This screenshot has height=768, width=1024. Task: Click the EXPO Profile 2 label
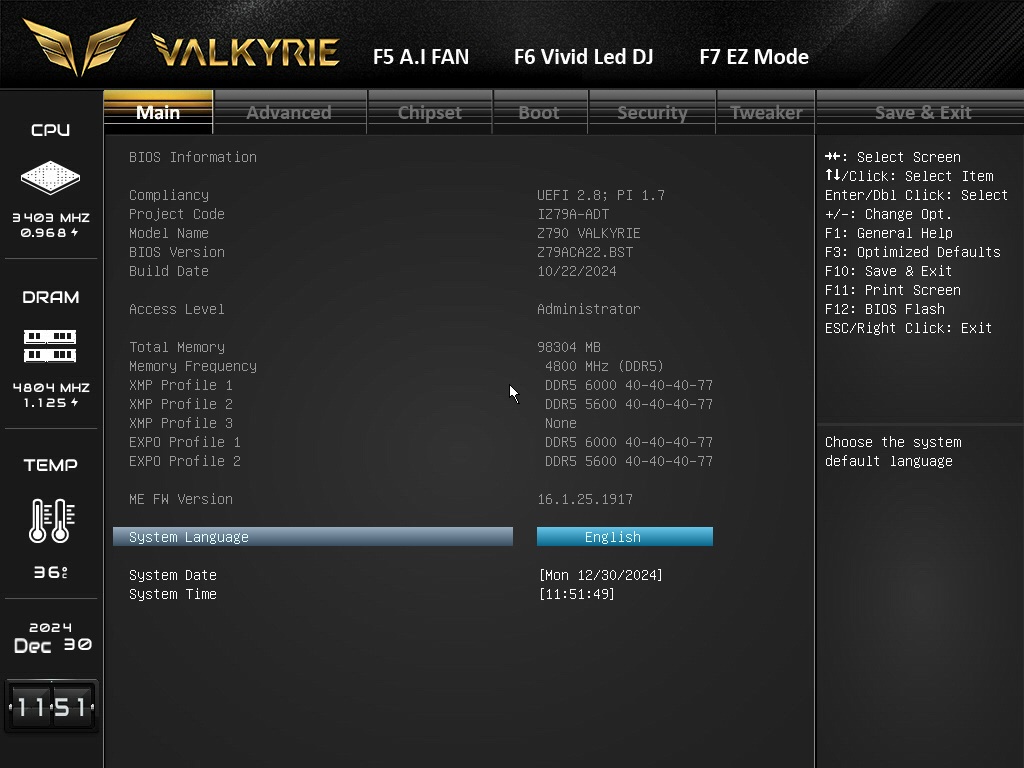coord(185,461)
